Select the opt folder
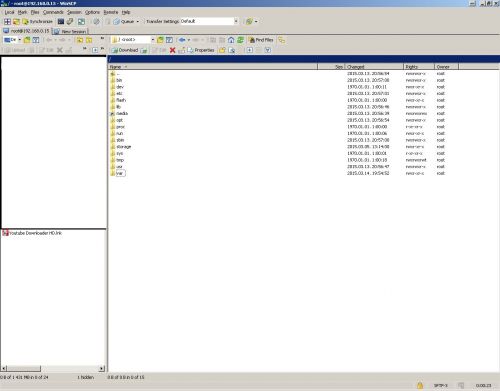The height and width of the screenshot is (391, 500). click(x=119, y=120)
